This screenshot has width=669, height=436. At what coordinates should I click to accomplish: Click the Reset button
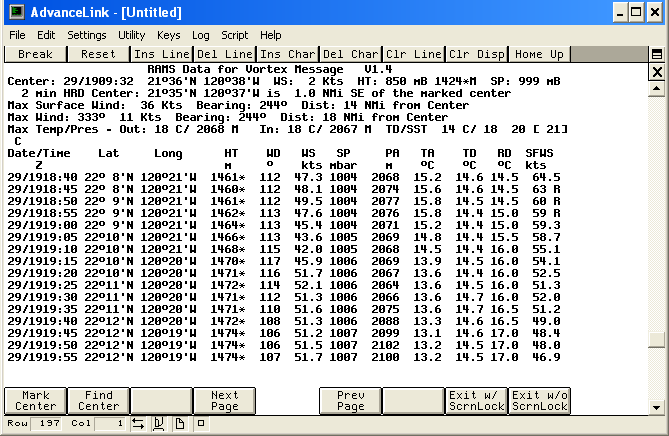click(98, 54)
